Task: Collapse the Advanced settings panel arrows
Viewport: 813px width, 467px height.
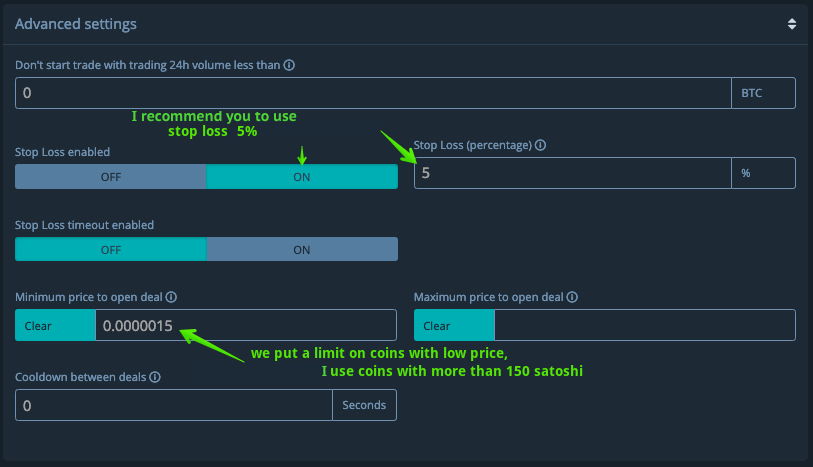Action: (791, 23)
